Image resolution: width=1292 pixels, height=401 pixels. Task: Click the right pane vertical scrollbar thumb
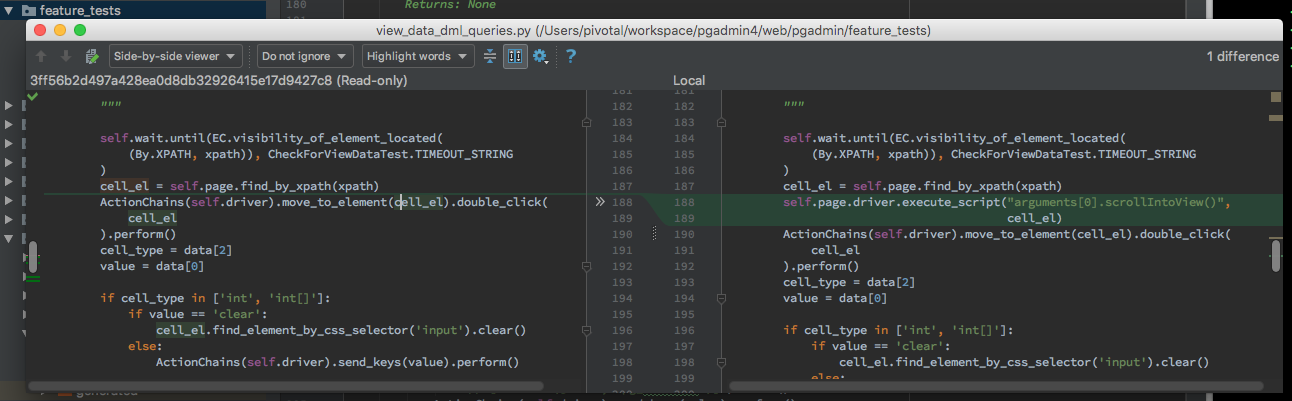click(x=1277, y=256)
